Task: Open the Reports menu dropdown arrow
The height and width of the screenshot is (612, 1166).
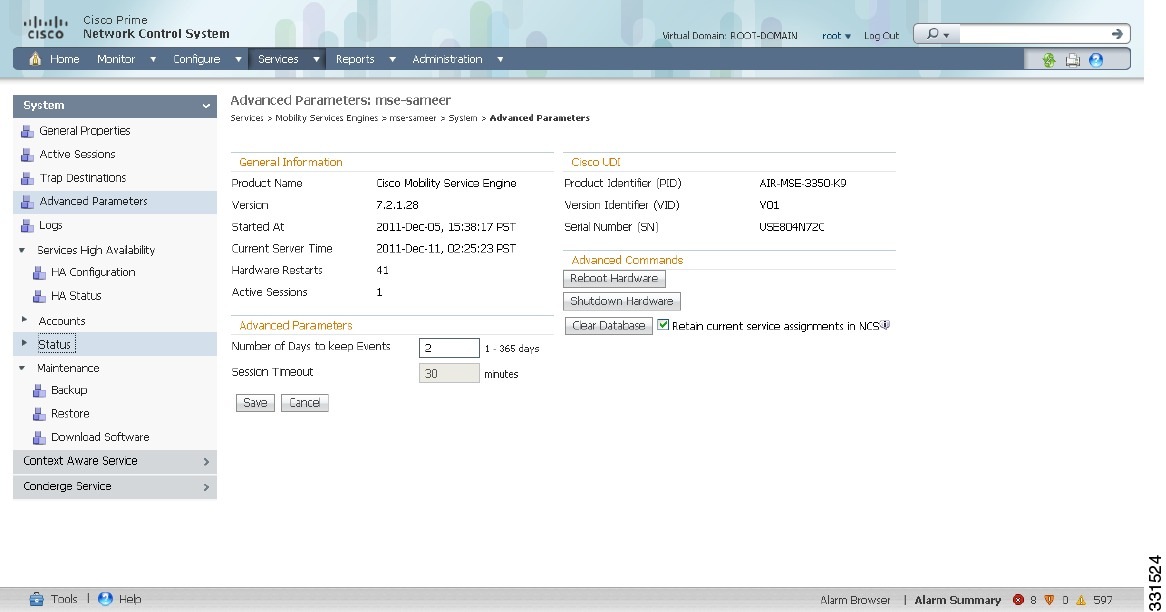Action: click(392, 59)
